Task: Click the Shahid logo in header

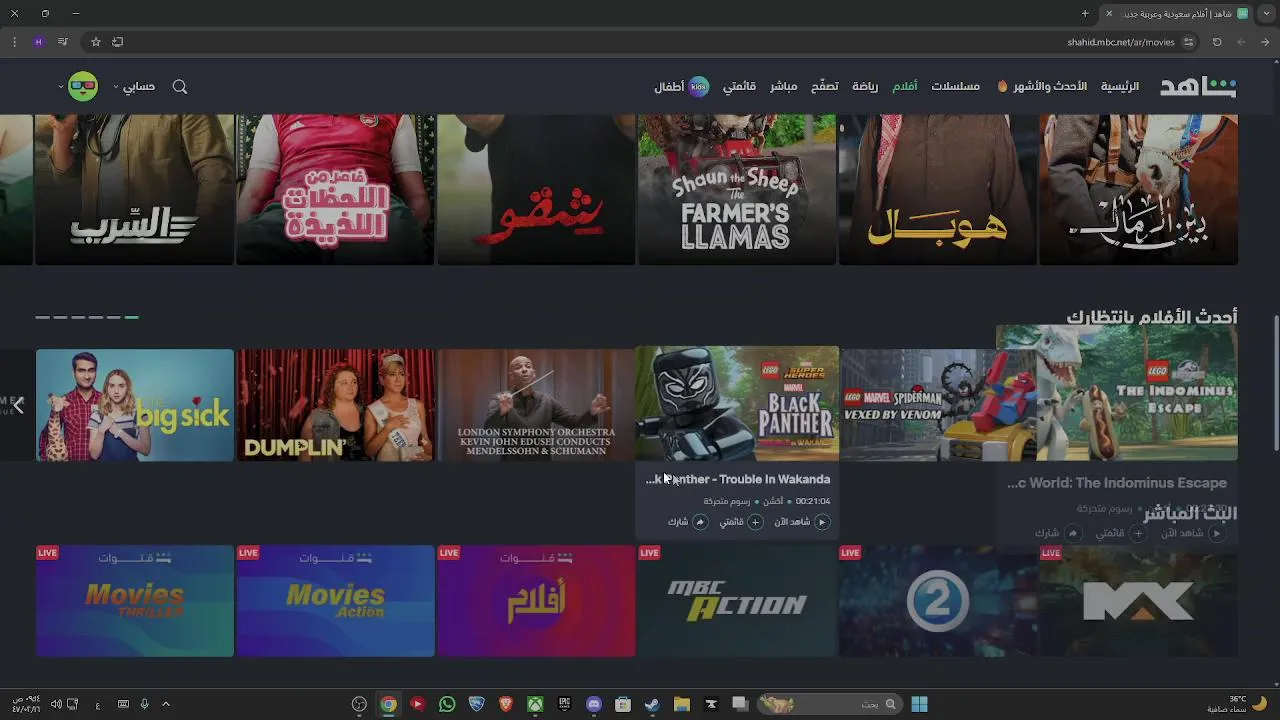Action: click(x=1198, y=87)
